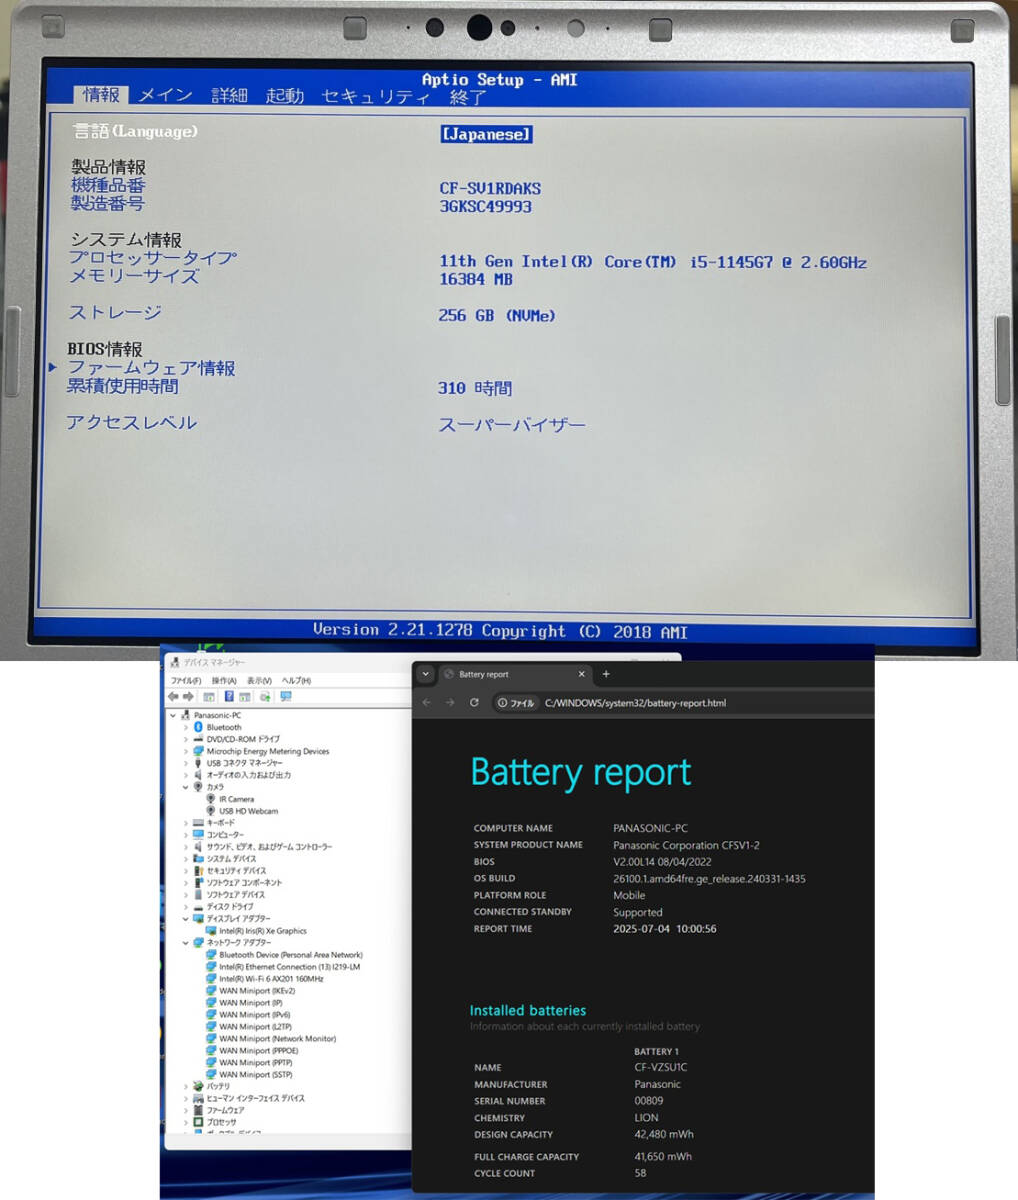This screenshot has width=1018, height=1200.
Task: Expand the ヒューマン インターフェイス デバイス chevron
Action: (186, 1098)
